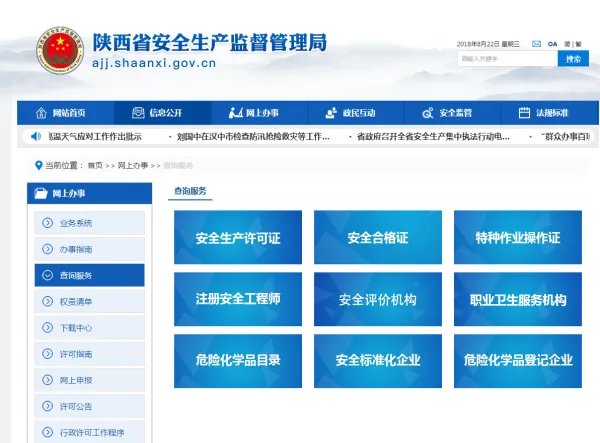
Task: Open the 特种作业操作证 query tile
Action: click(518, 237)
